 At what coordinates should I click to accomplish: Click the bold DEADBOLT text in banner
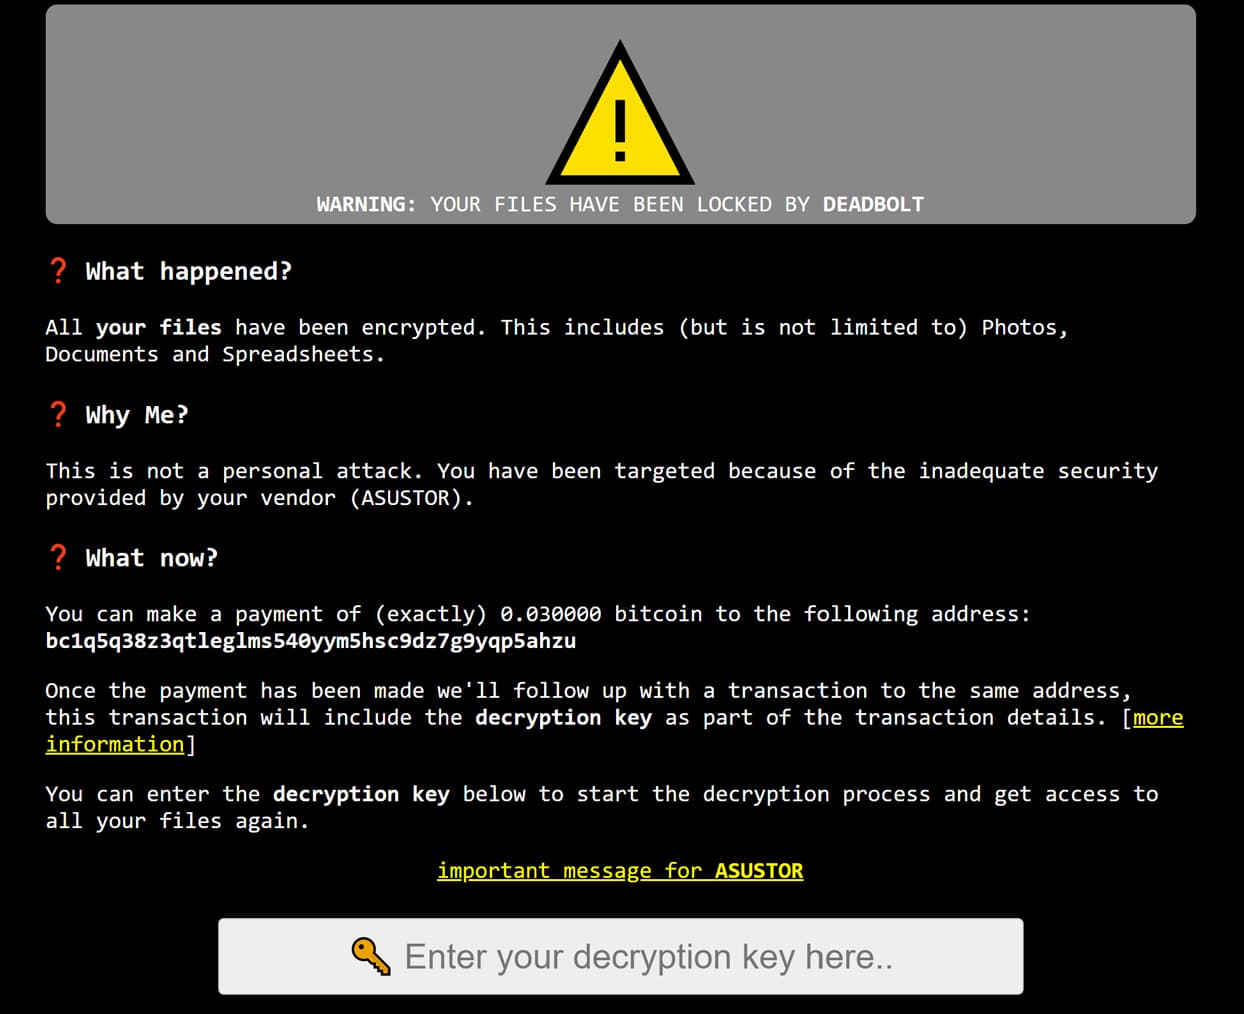(873, 204)
